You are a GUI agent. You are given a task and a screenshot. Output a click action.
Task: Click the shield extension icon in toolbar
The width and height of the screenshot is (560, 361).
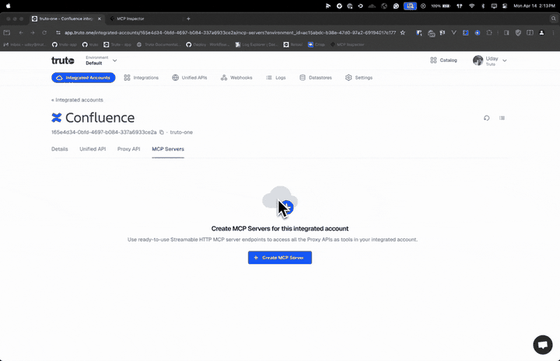518,32
